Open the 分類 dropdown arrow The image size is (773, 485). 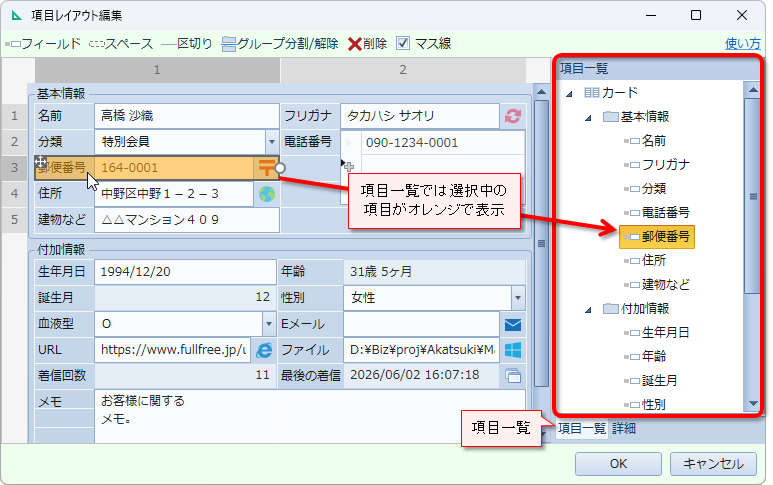pyautogui.click(x=272, y=142)
